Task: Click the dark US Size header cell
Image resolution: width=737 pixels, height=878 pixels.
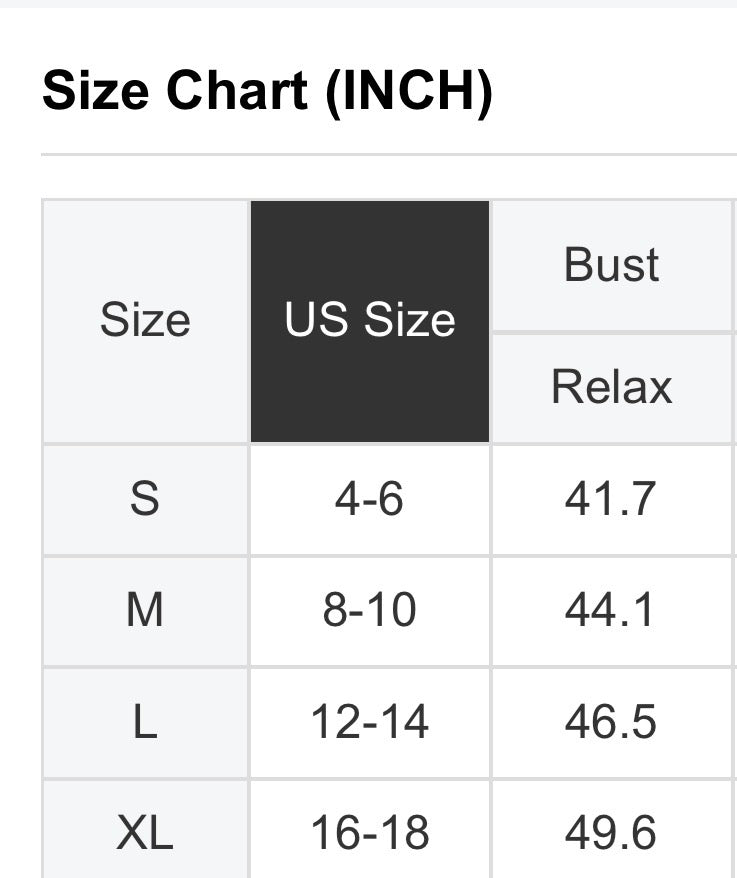Action: tap(370, 321)
